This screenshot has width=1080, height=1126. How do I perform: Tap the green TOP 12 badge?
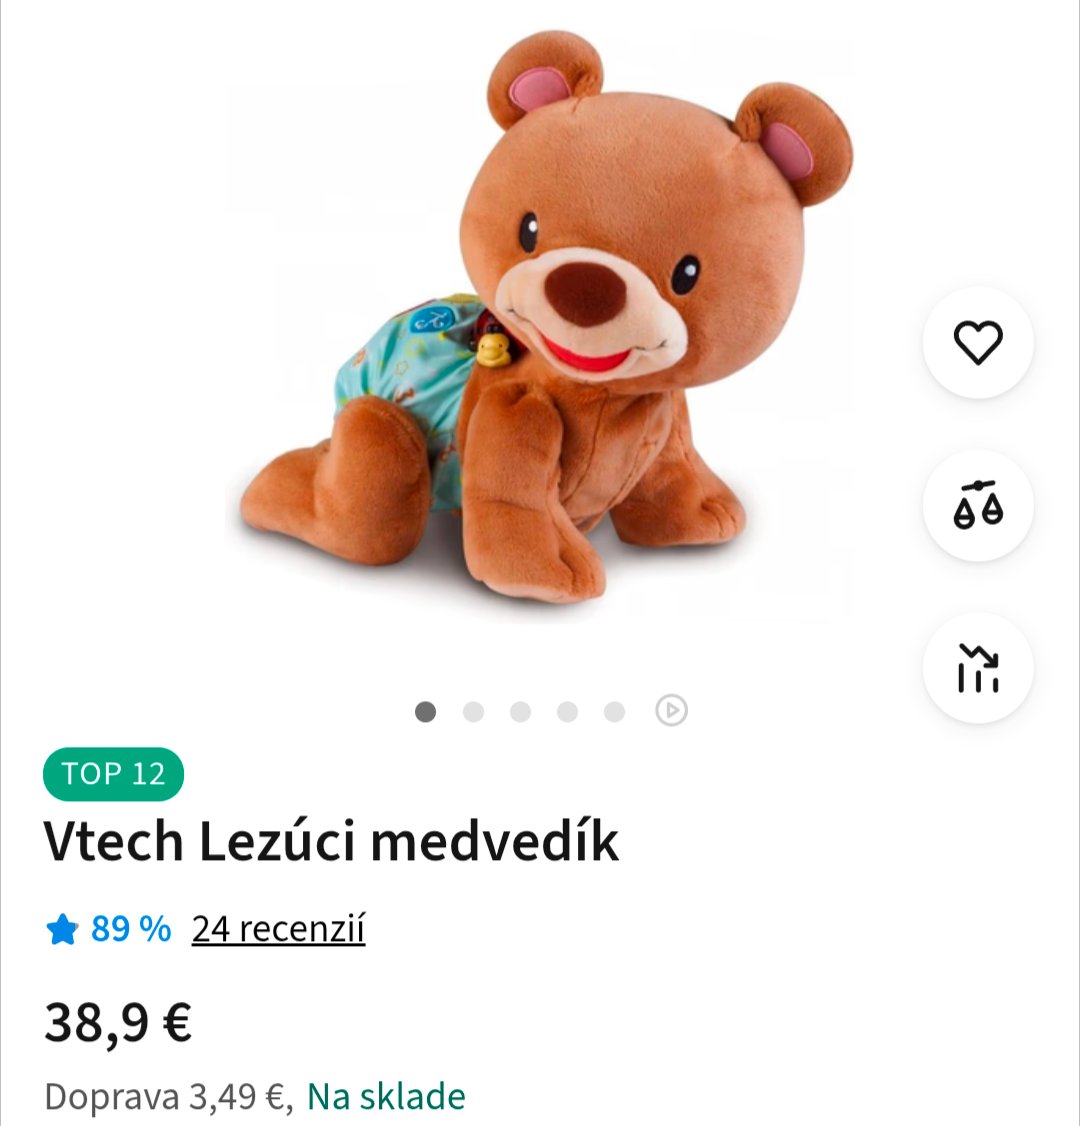(x=113, y=774)
